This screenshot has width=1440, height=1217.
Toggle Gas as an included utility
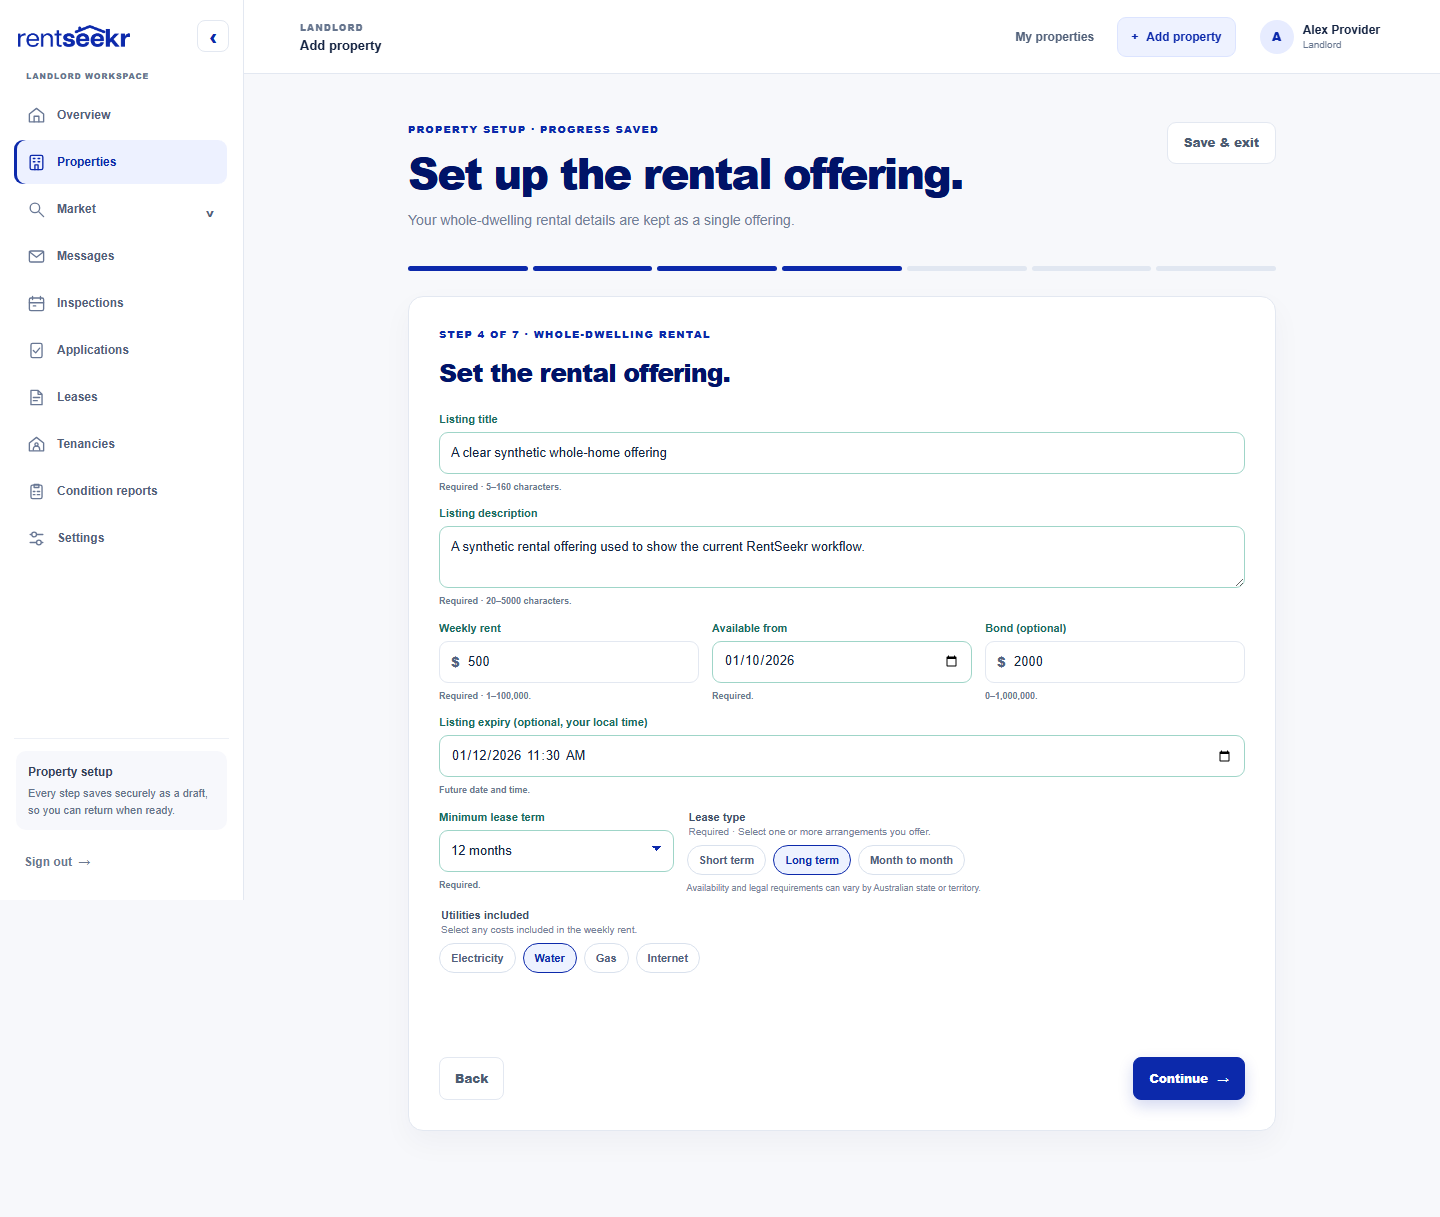point(606,958)
